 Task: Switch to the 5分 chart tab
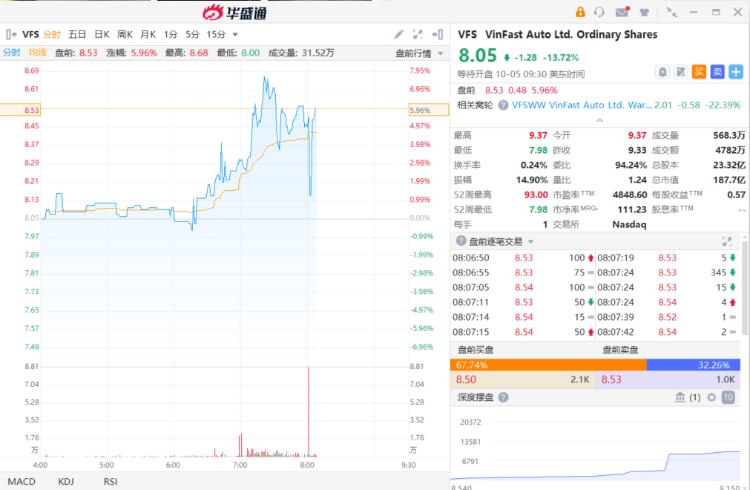click(192, 34)
